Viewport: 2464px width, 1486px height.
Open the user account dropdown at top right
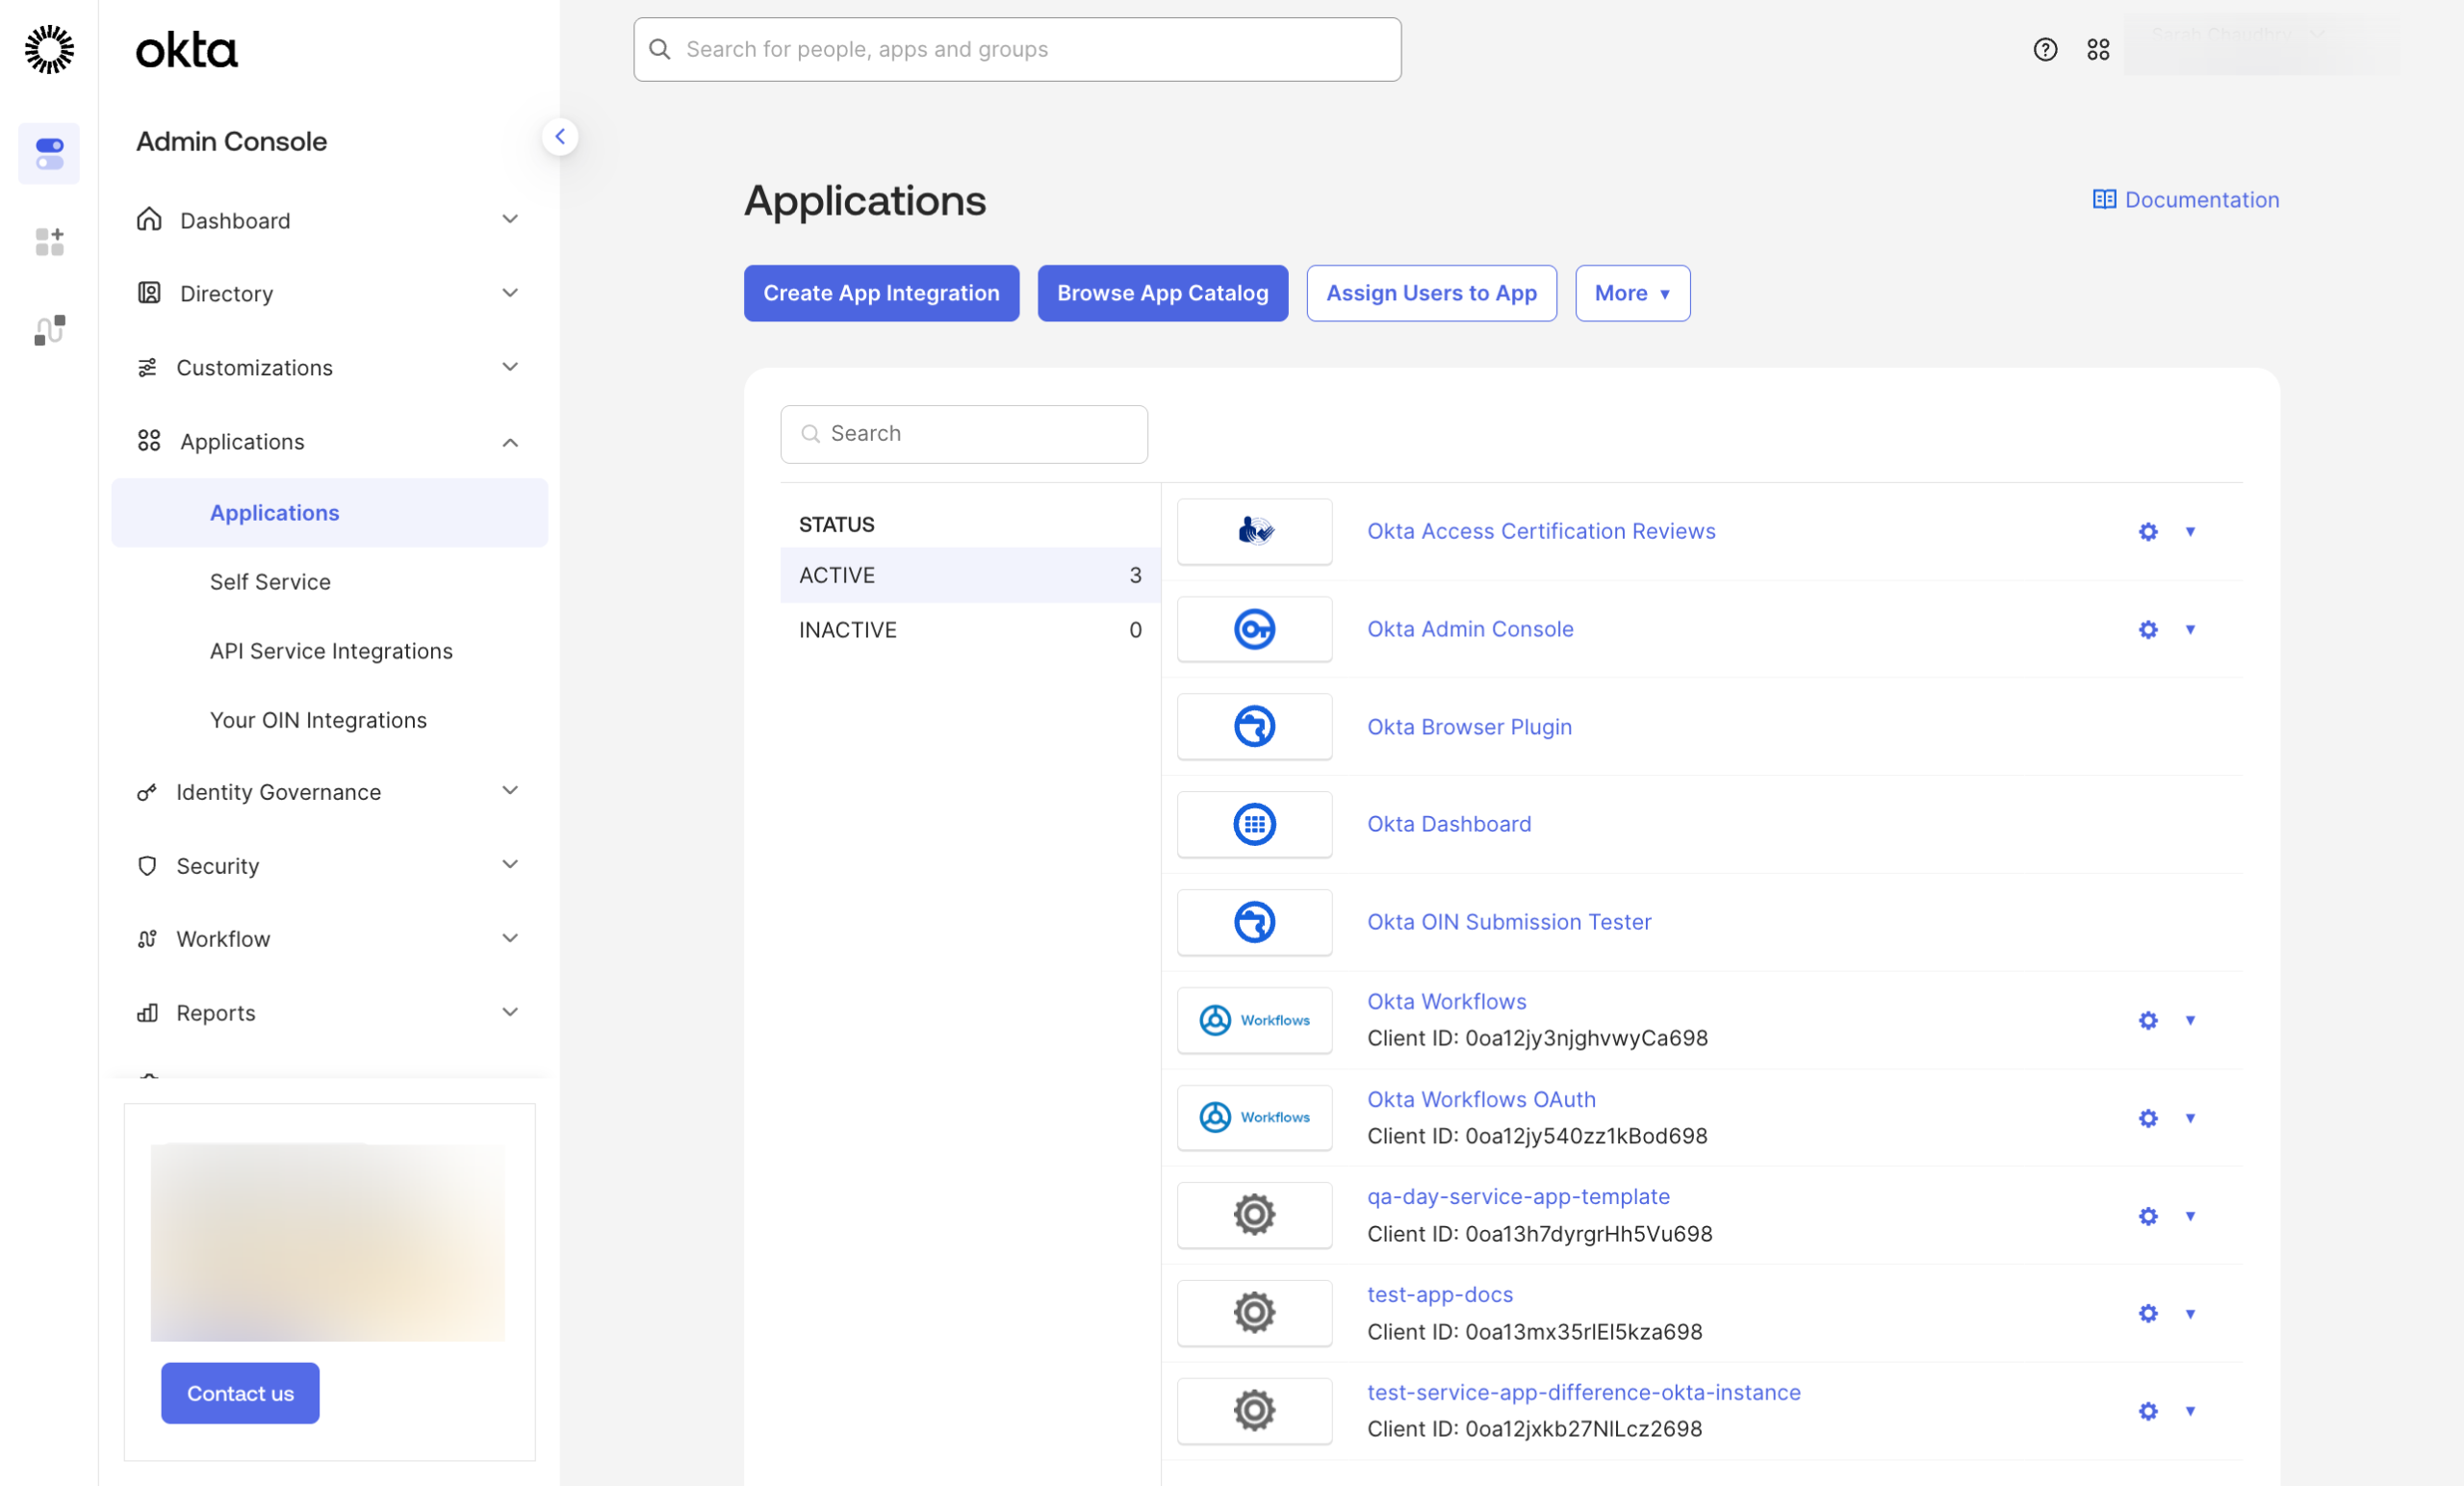[x=2260, y=42]
